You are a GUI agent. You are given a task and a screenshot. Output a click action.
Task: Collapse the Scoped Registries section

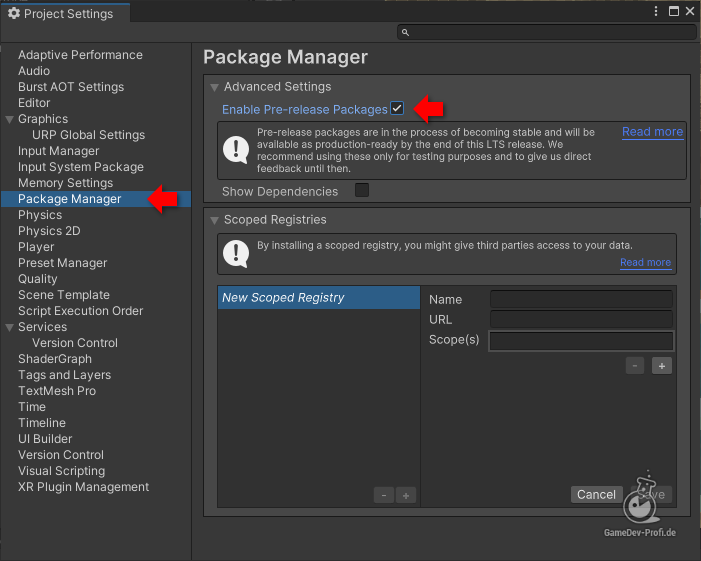click(x=214, y=220)
